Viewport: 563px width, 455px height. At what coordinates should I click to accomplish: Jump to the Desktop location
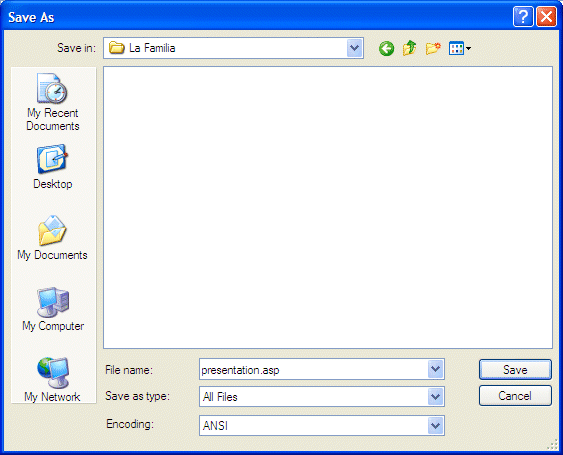coord(53,167)
